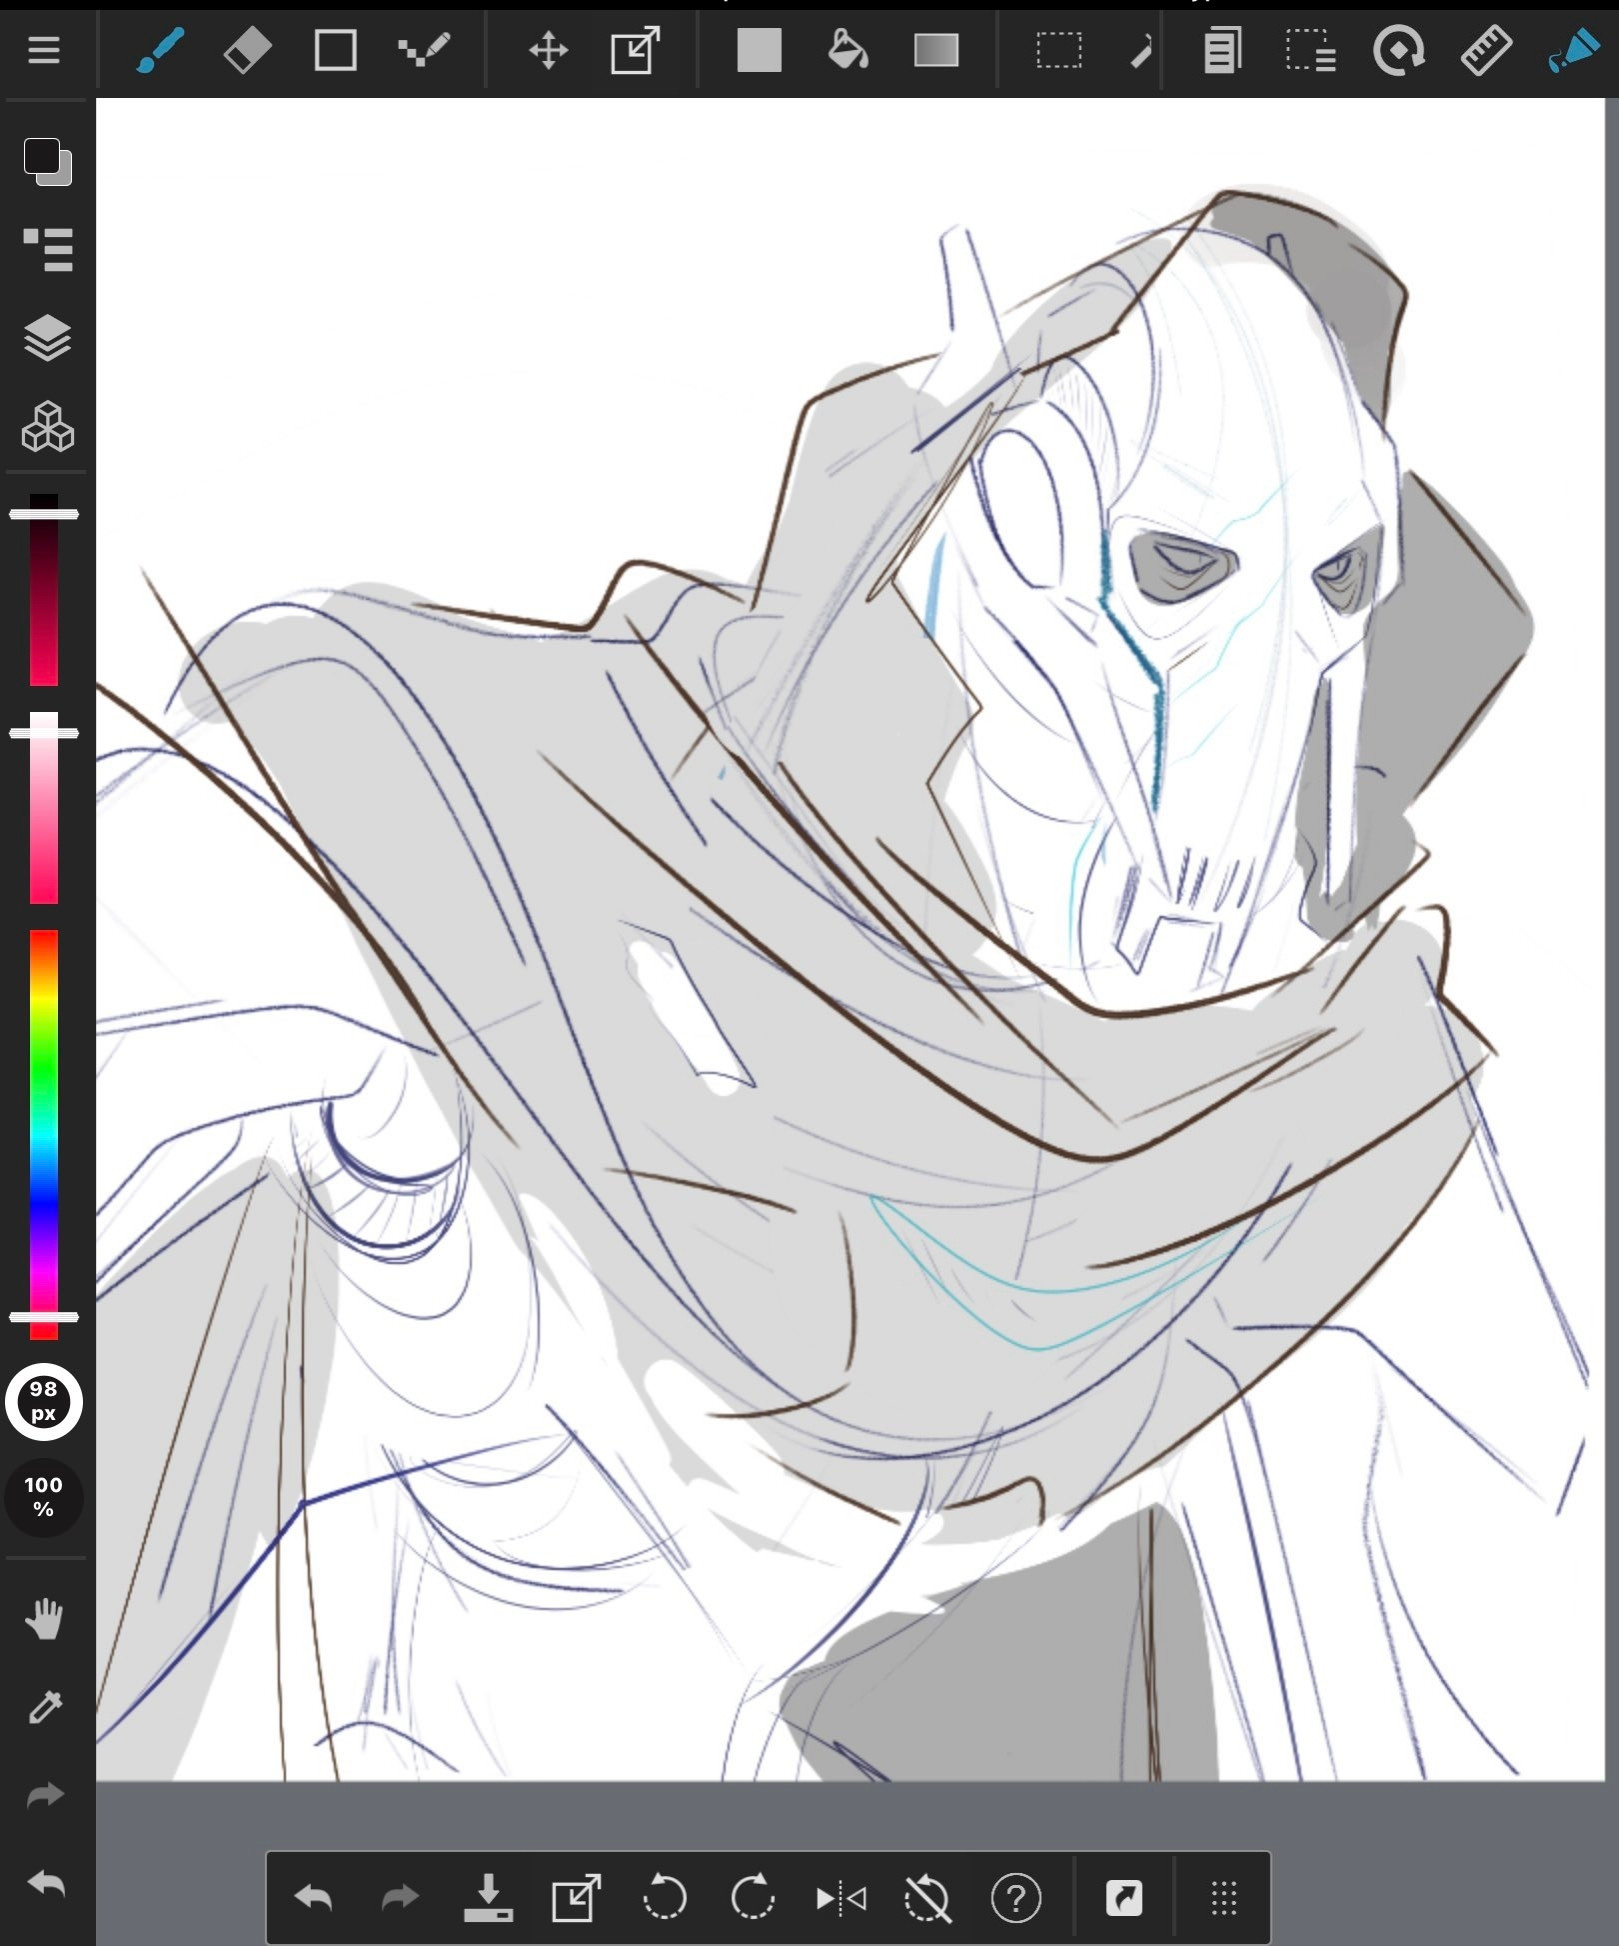The image size is (1619, 1946).
Task: Click redo in the bottom shortcut bar
Action: coord(401,1897)
